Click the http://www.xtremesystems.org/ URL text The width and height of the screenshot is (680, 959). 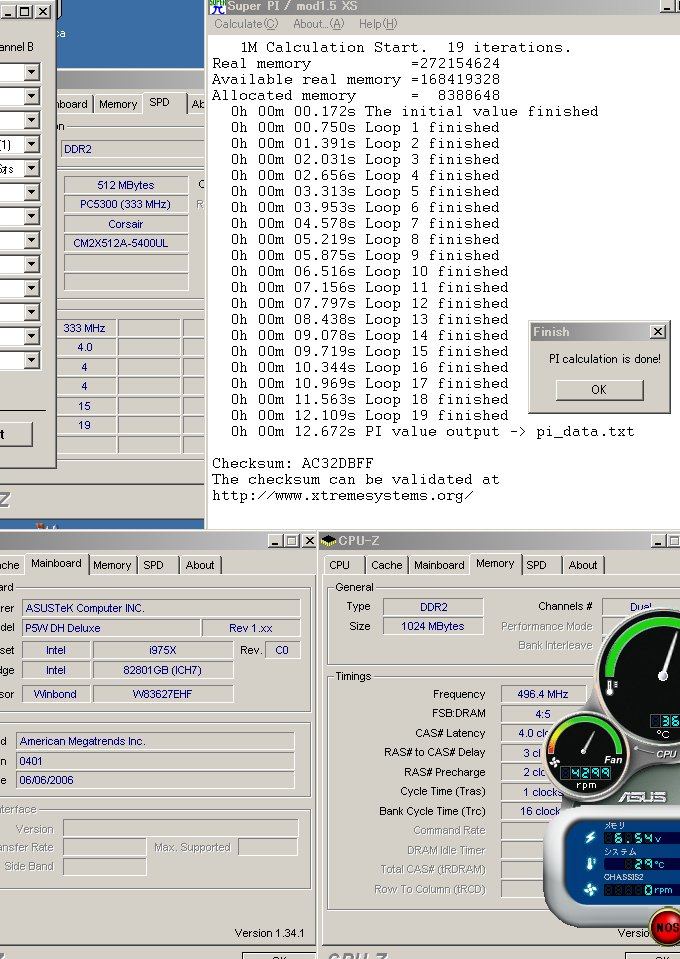pyautogui.click(x=343, y=495)
